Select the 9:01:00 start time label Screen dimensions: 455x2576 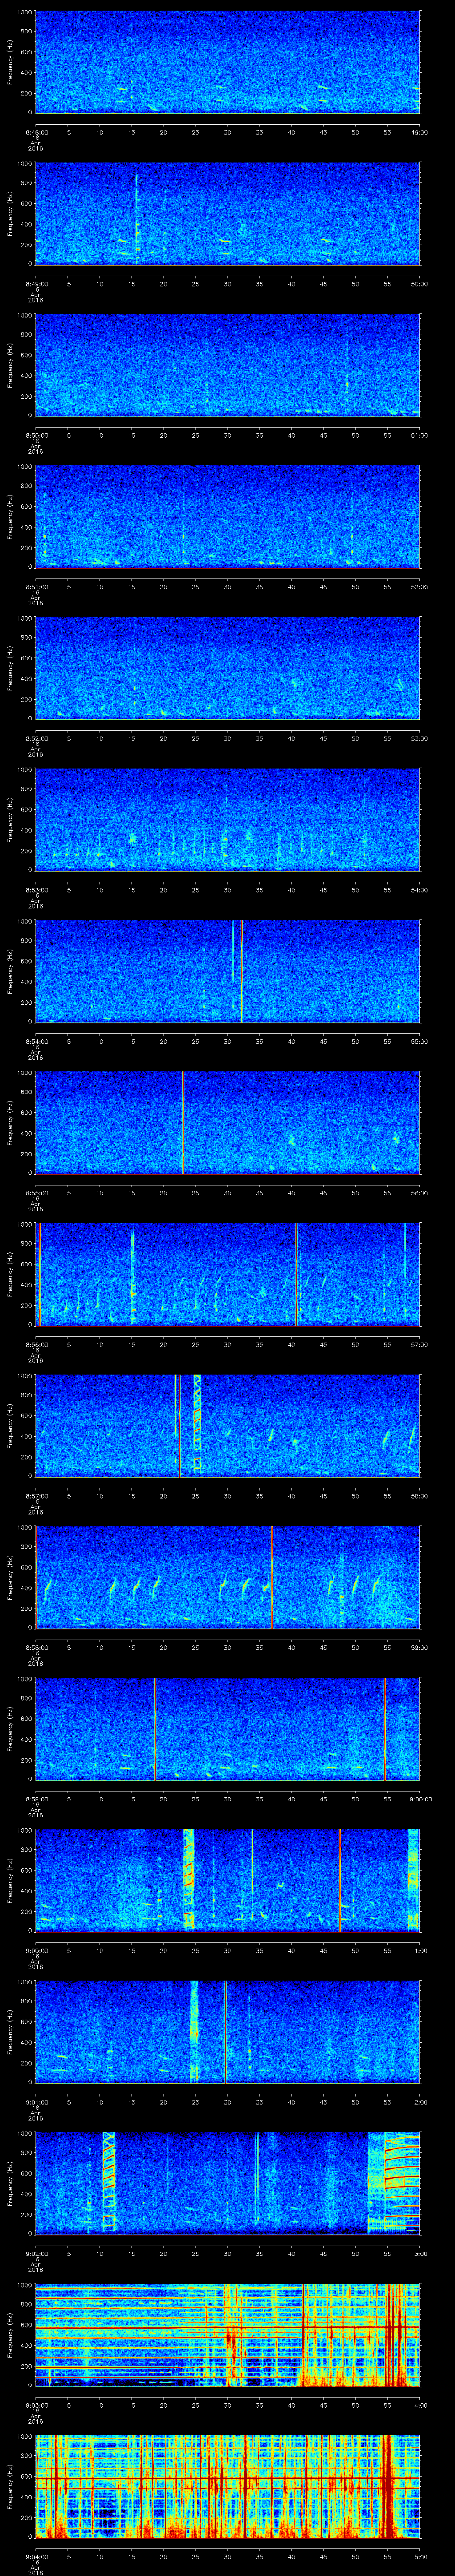pos(36,2102)
